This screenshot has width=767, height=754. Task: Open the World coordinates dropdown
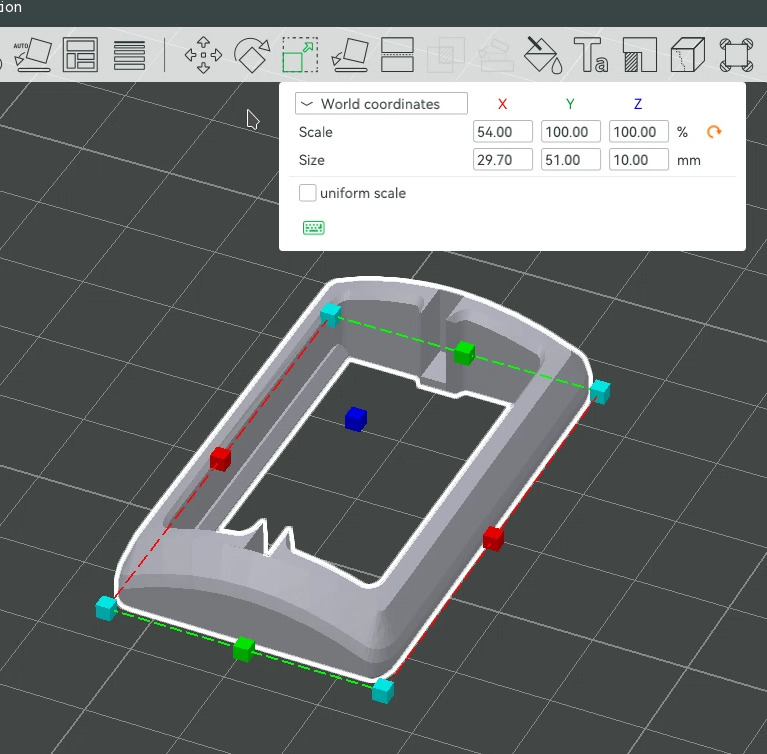click(381, 104)
